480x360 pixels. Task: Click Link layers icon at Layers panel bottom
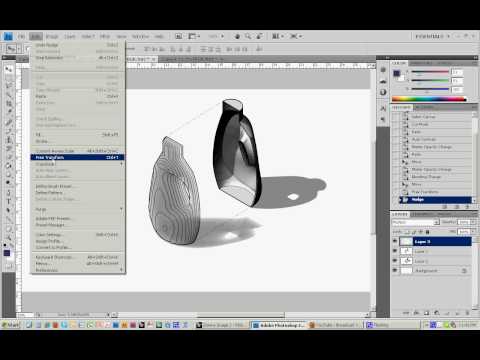(x=406, y=313)
